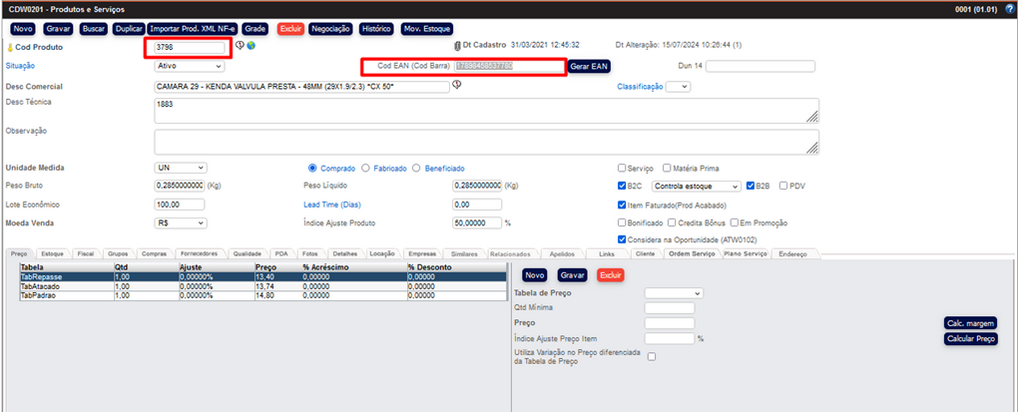Select the Fabricado radio option
This screenshot has height=412, width=1018.
[366, 168]
